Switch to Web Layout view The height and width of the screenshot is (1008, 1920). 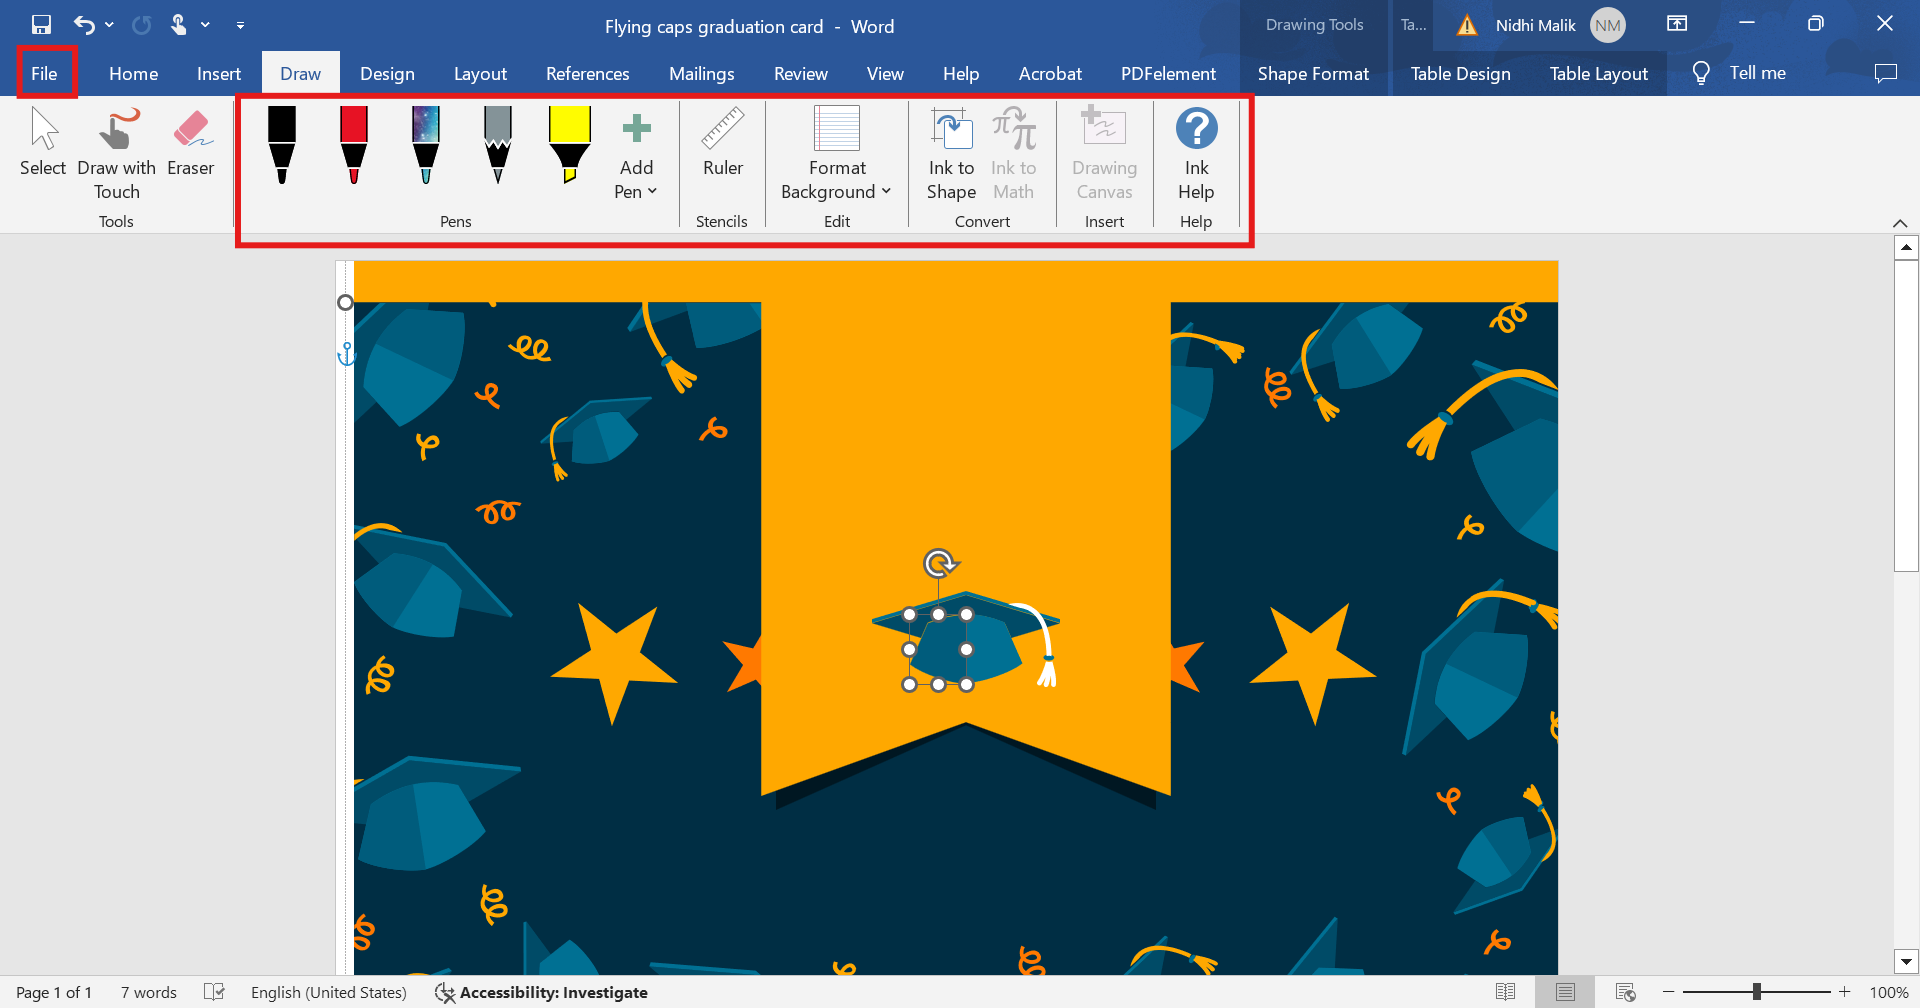pyautogui.click(x=1626, y=992)
